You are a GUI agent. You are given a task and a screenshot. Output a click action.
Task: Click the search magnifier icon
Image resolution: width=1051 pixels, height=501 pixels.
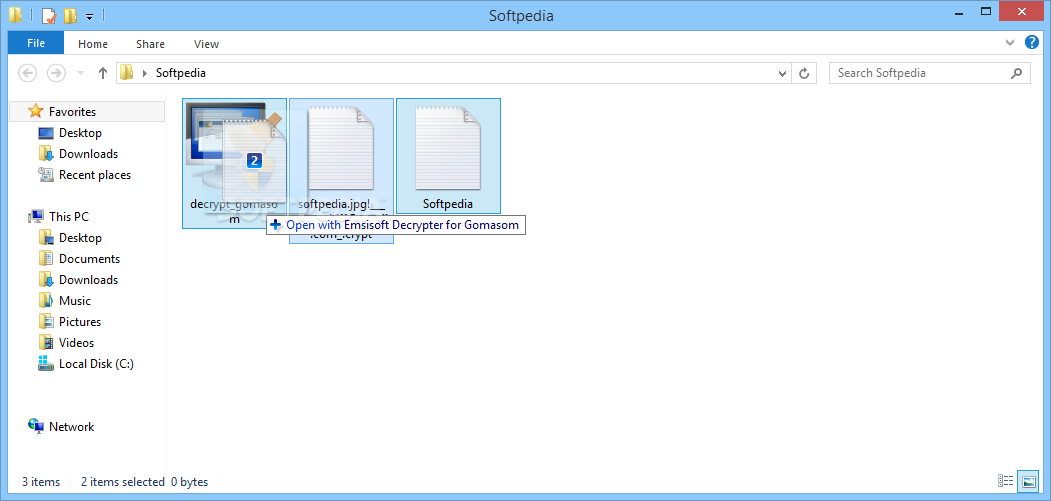(1017, 73)
